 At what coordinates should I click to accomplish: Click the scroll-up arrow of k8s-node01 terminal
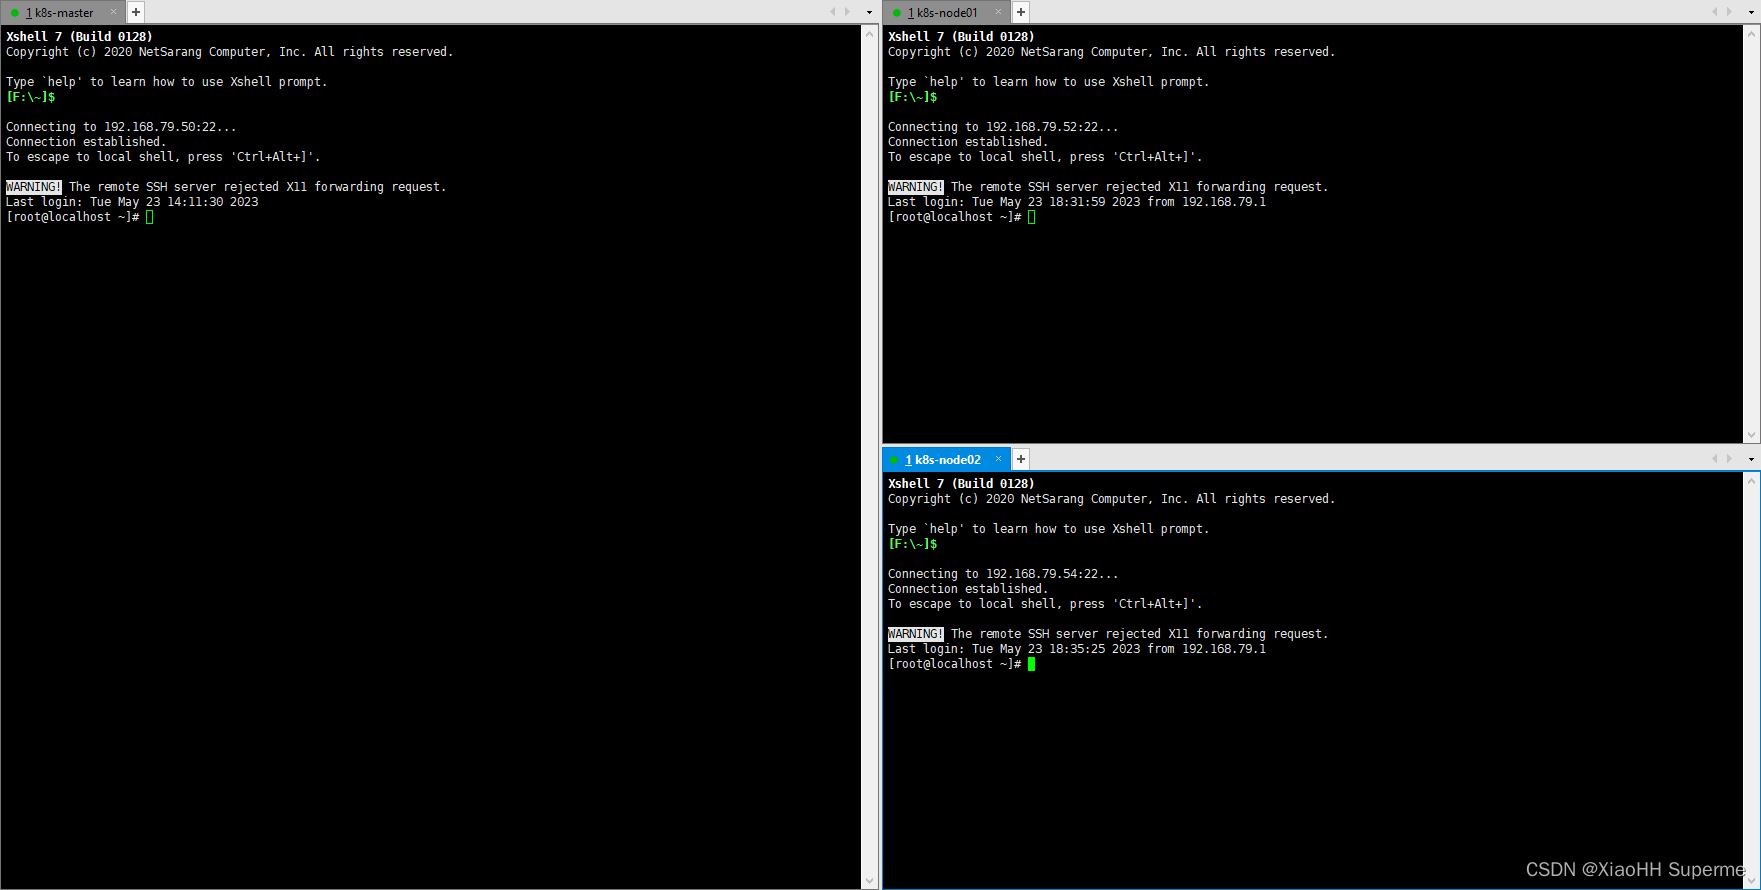[x=1751, y=34]
